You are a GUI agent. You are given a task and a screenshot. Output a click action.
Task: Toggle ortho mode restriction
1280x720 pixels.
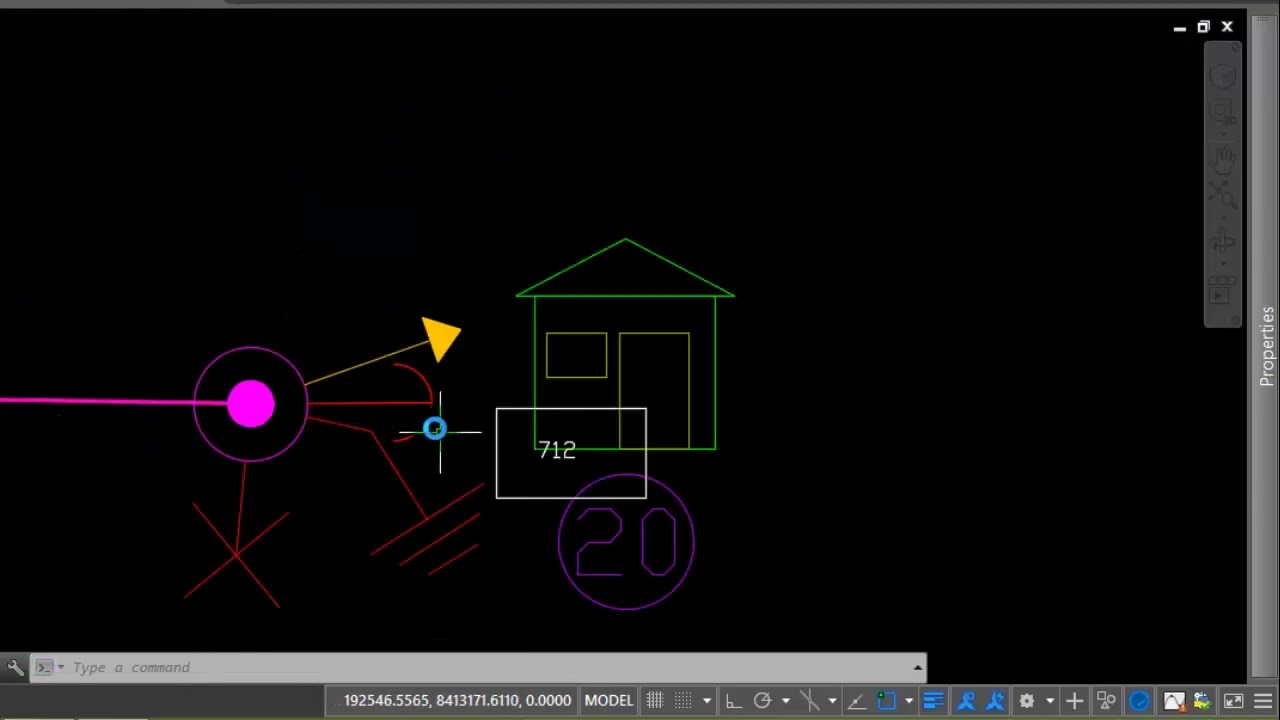click(733, 701)
